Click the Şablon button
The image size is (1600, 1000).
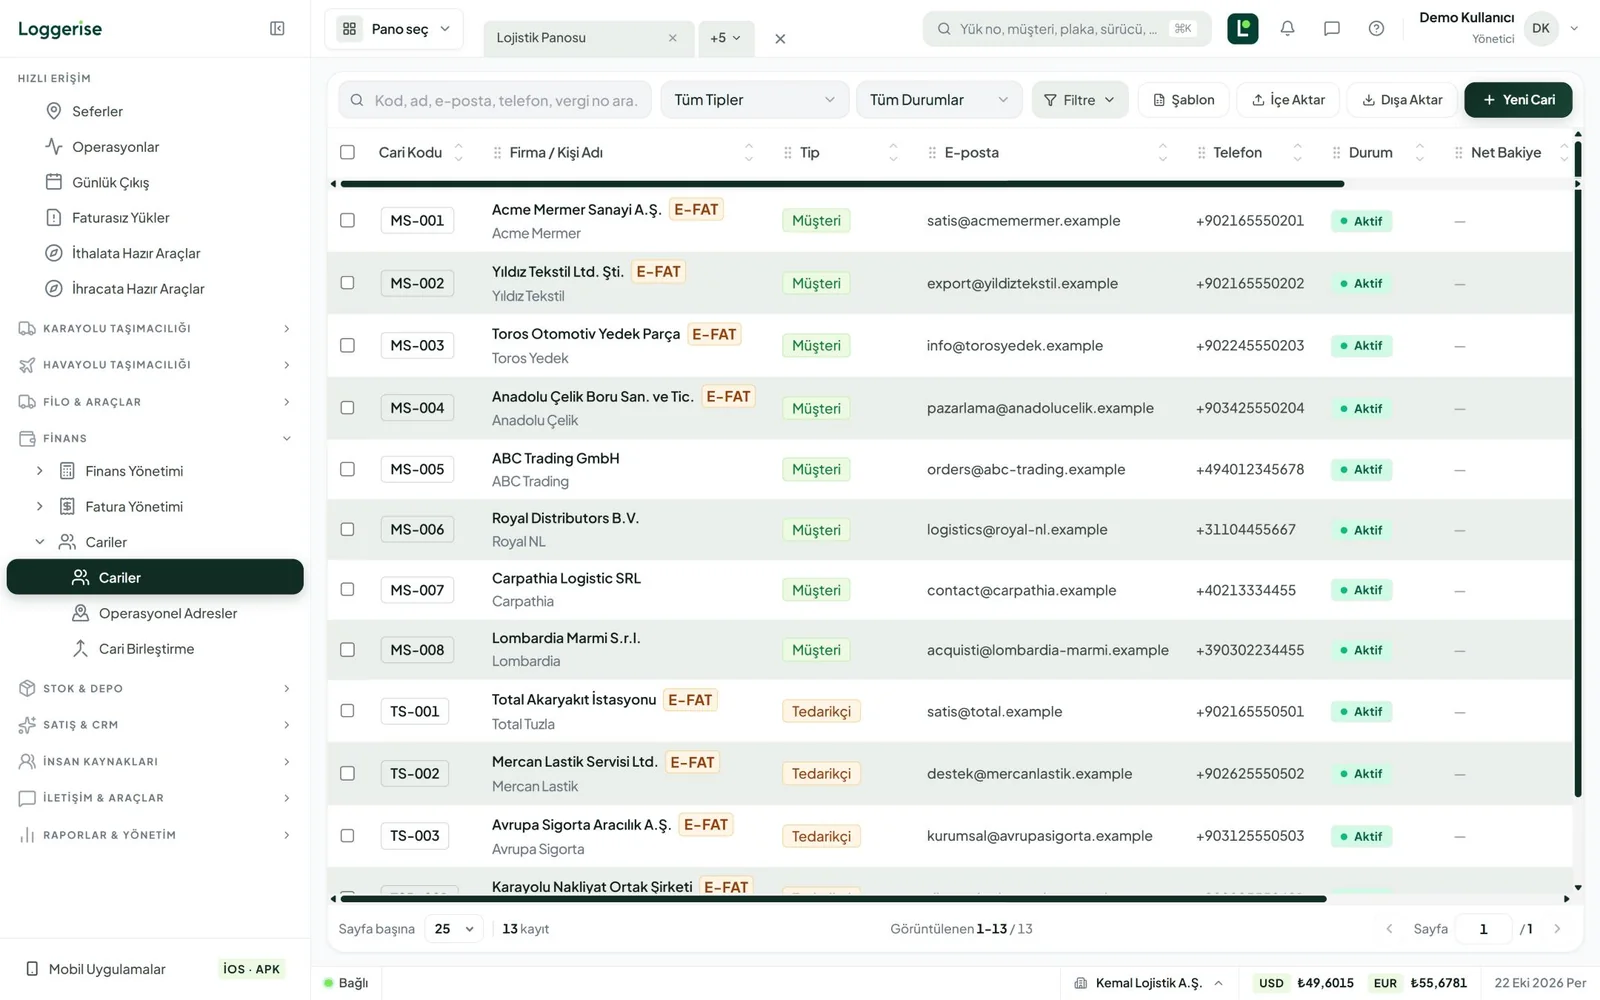click(1183, 100)
